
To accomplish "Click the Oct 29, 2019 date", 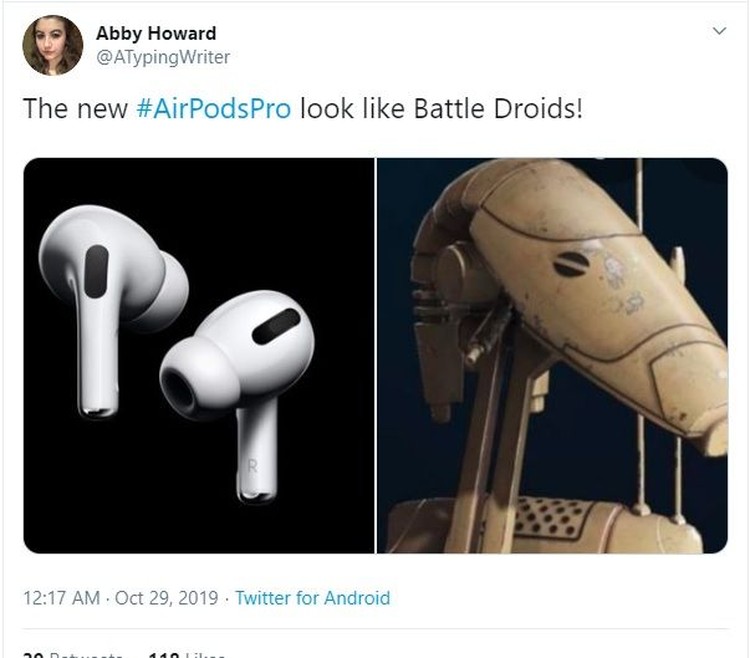I will 166,598.
